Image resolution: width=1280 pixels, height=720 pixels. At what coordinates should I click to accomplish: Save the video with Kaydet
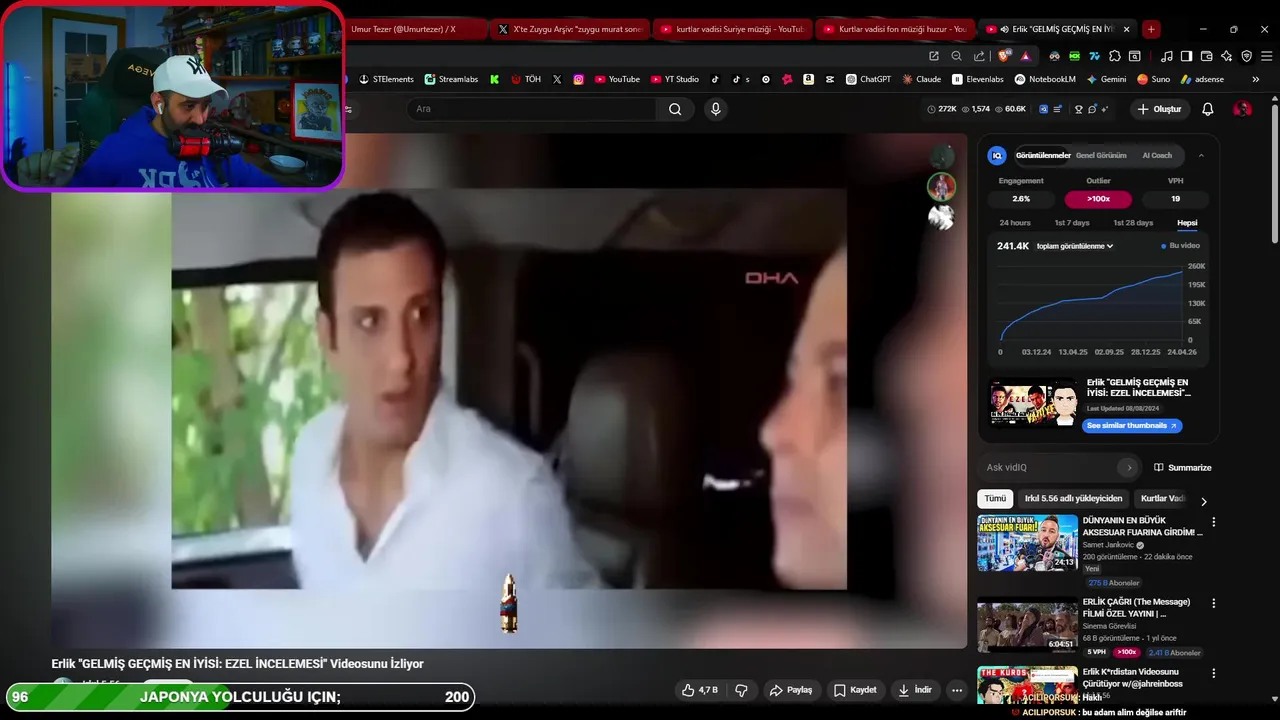point(855,690)
